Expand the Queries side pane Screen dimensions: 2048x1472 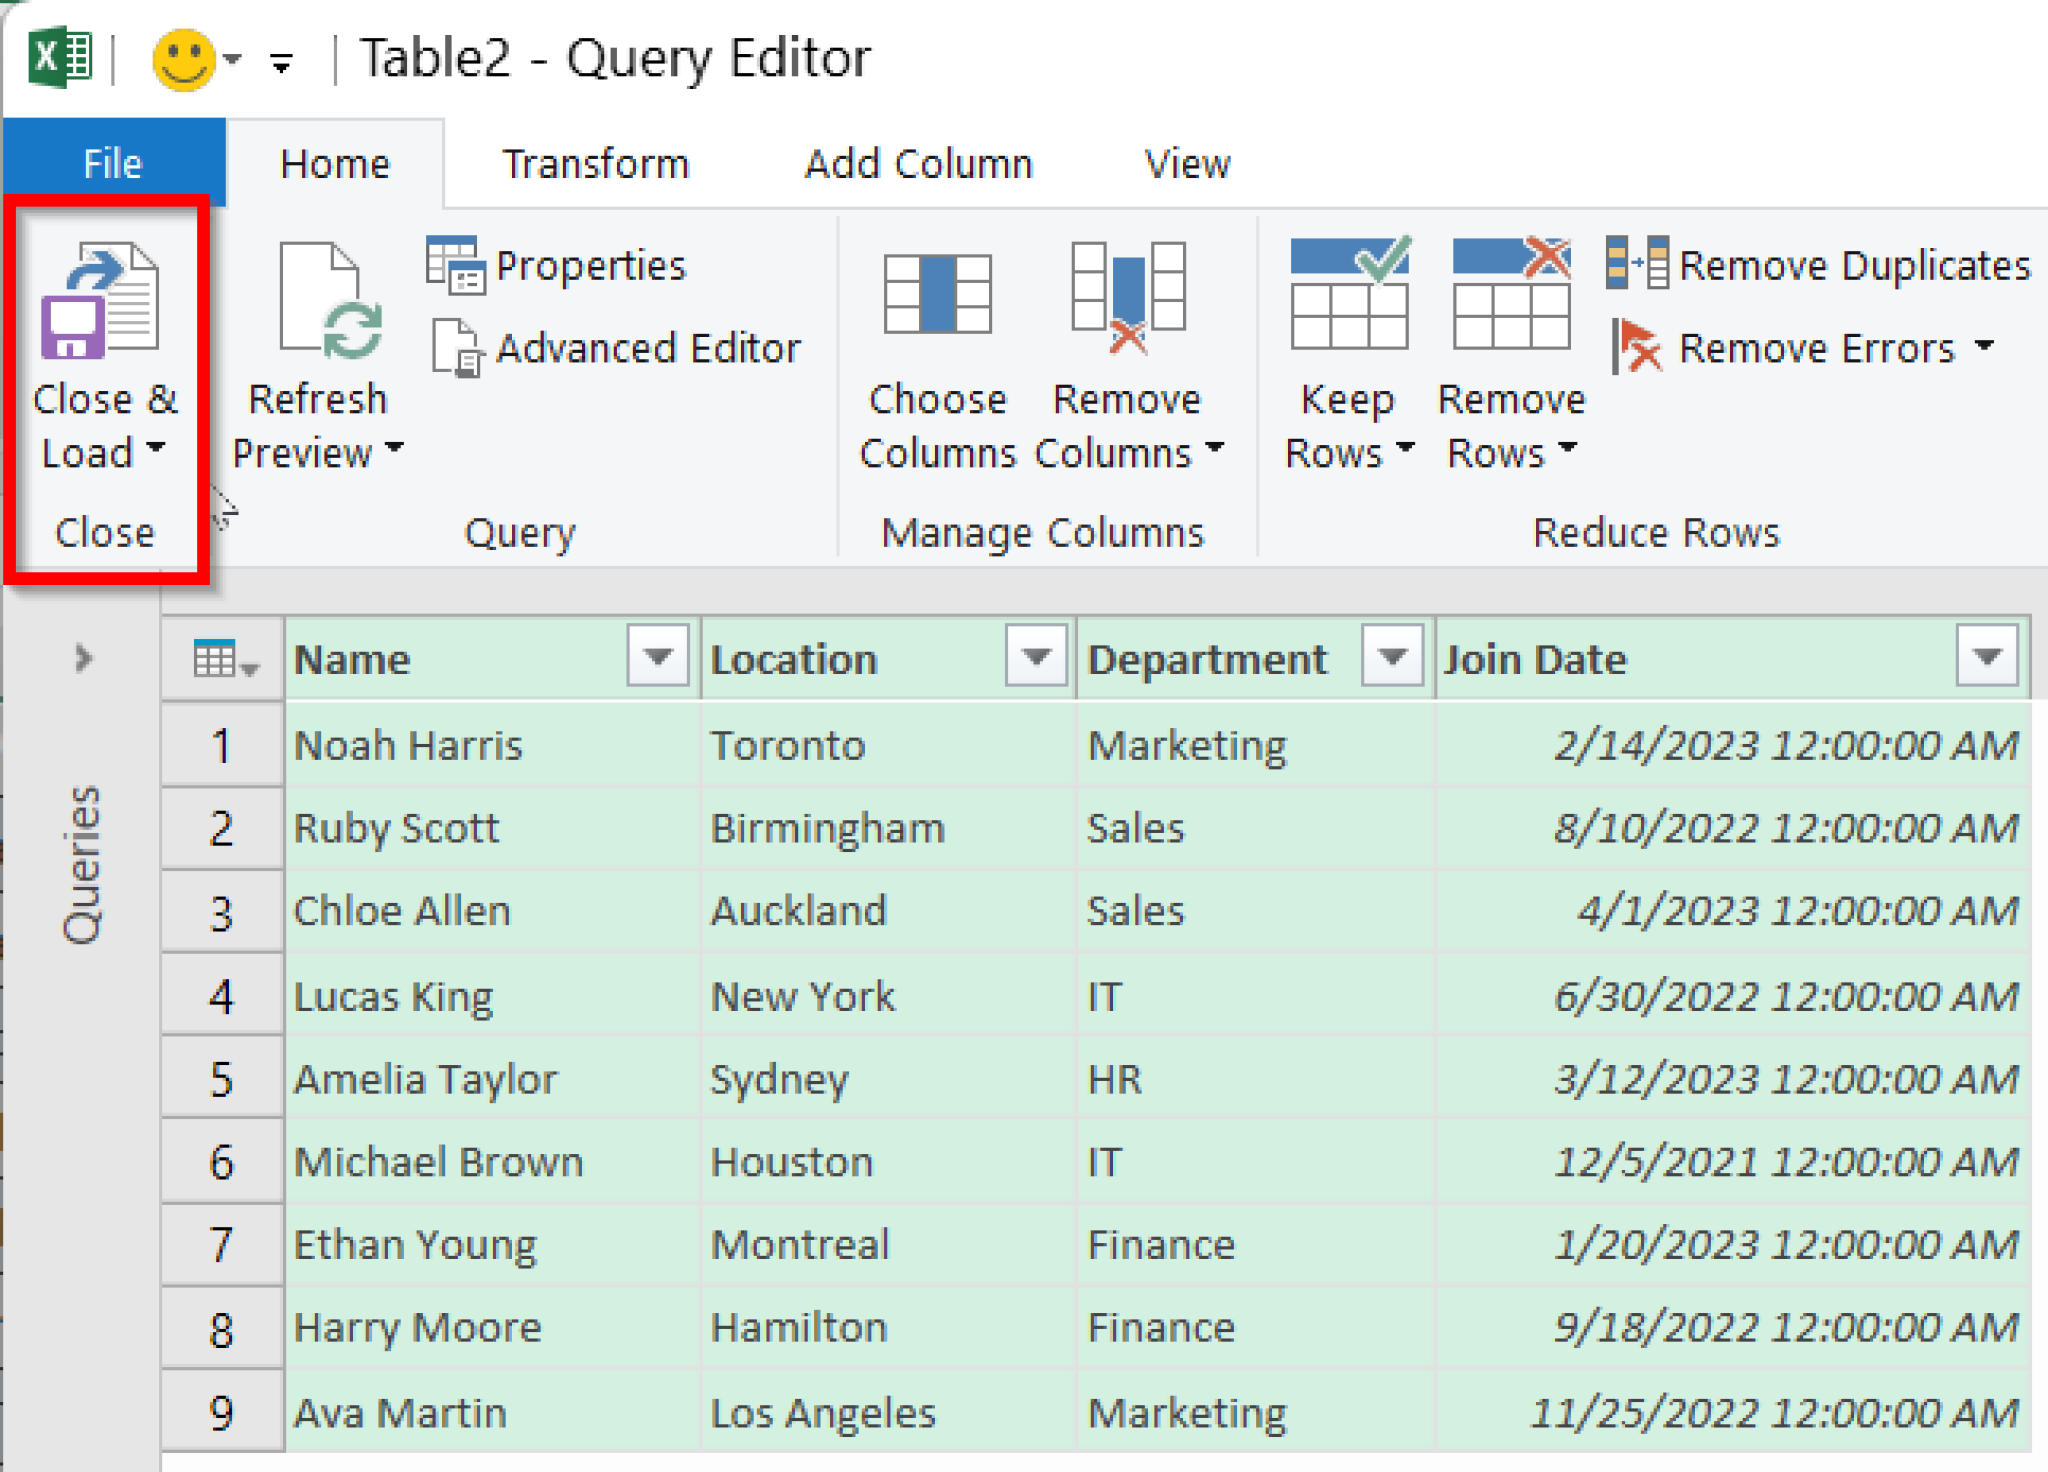click(x=82, y=658)
